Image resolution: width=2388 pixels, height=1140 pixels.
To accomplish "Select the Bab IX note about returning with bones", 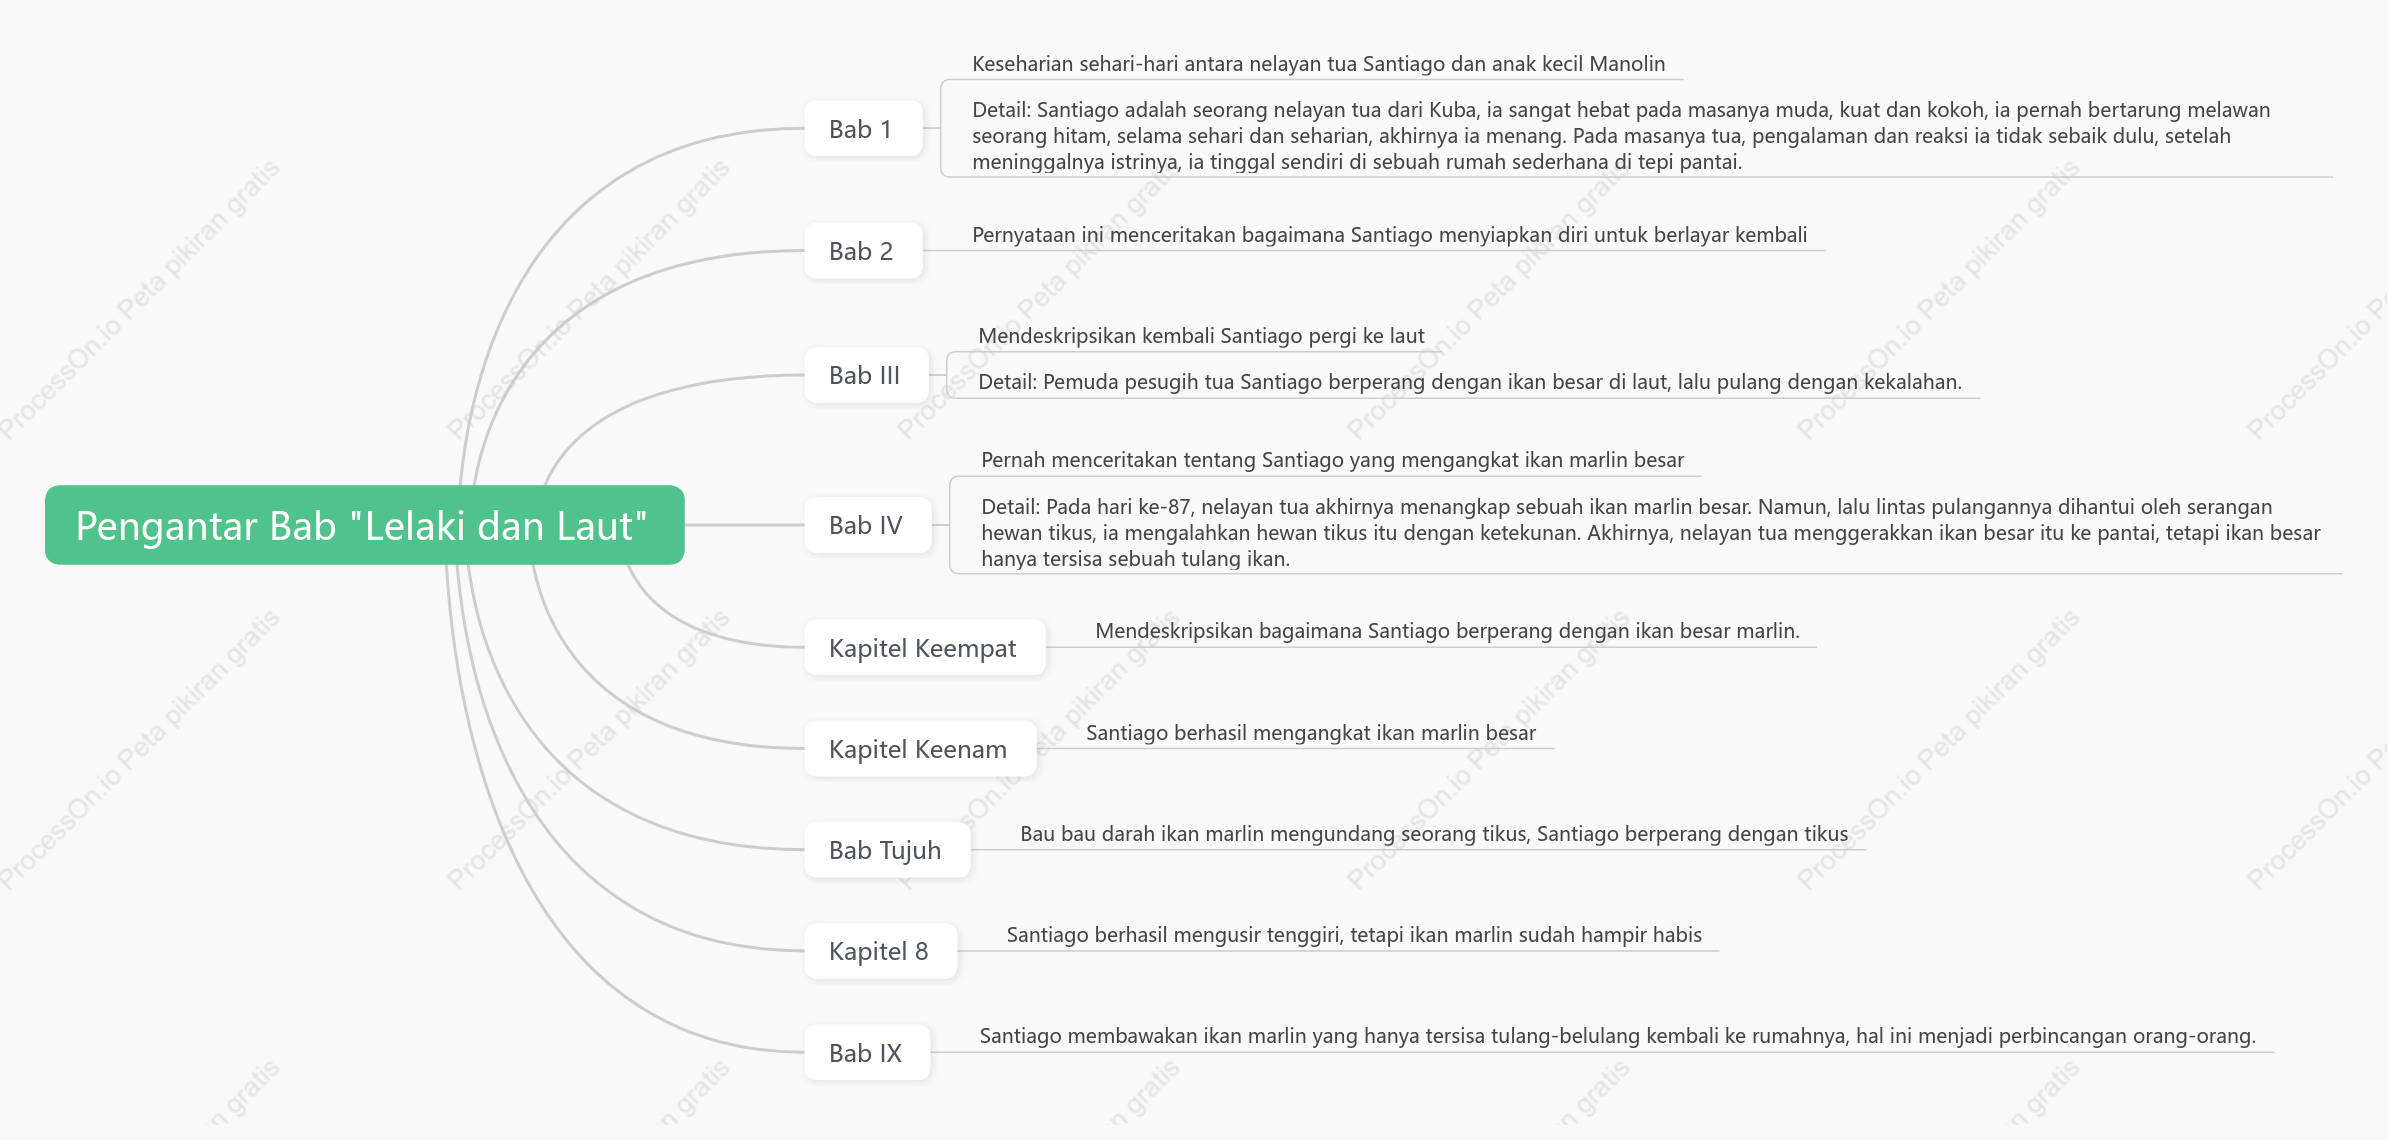I will (x=1617, y=1036).
